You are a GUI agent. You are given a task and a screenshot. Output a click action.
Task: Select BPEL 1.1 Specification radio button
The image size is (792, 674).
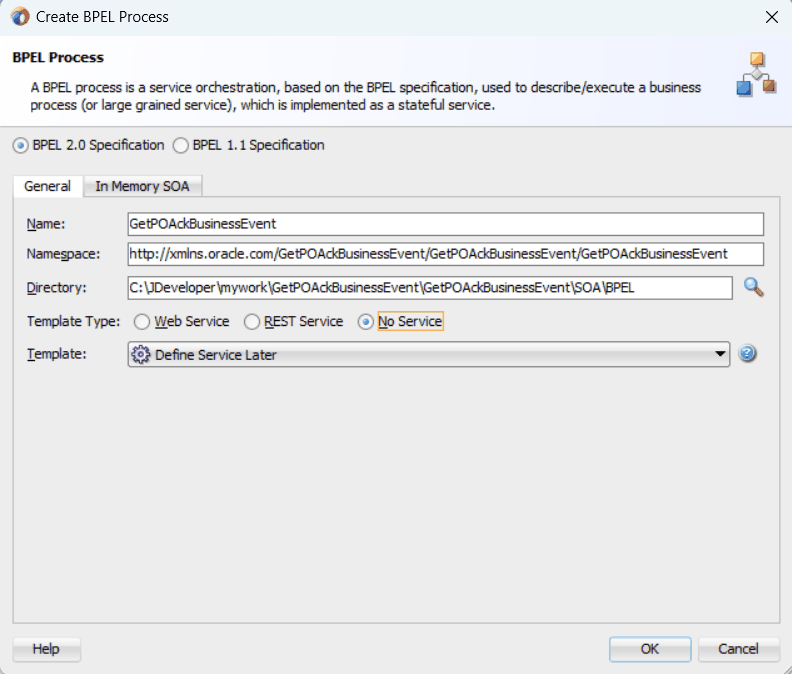click(181, 146)
